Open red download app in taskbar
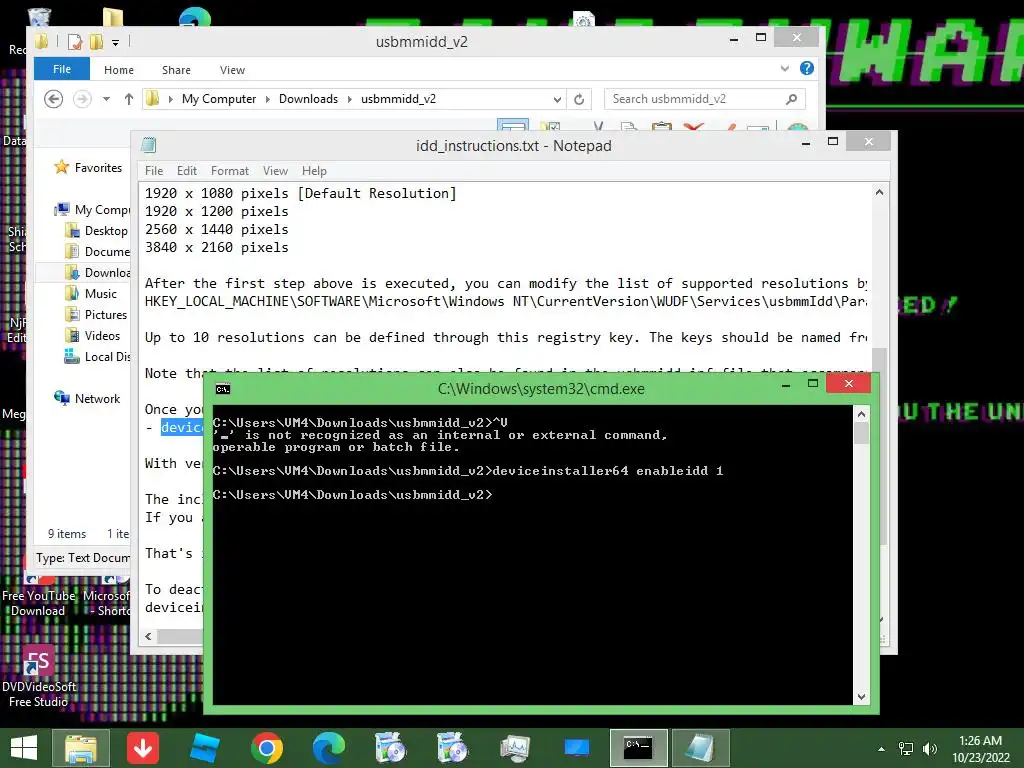 [x=143, y=748]
